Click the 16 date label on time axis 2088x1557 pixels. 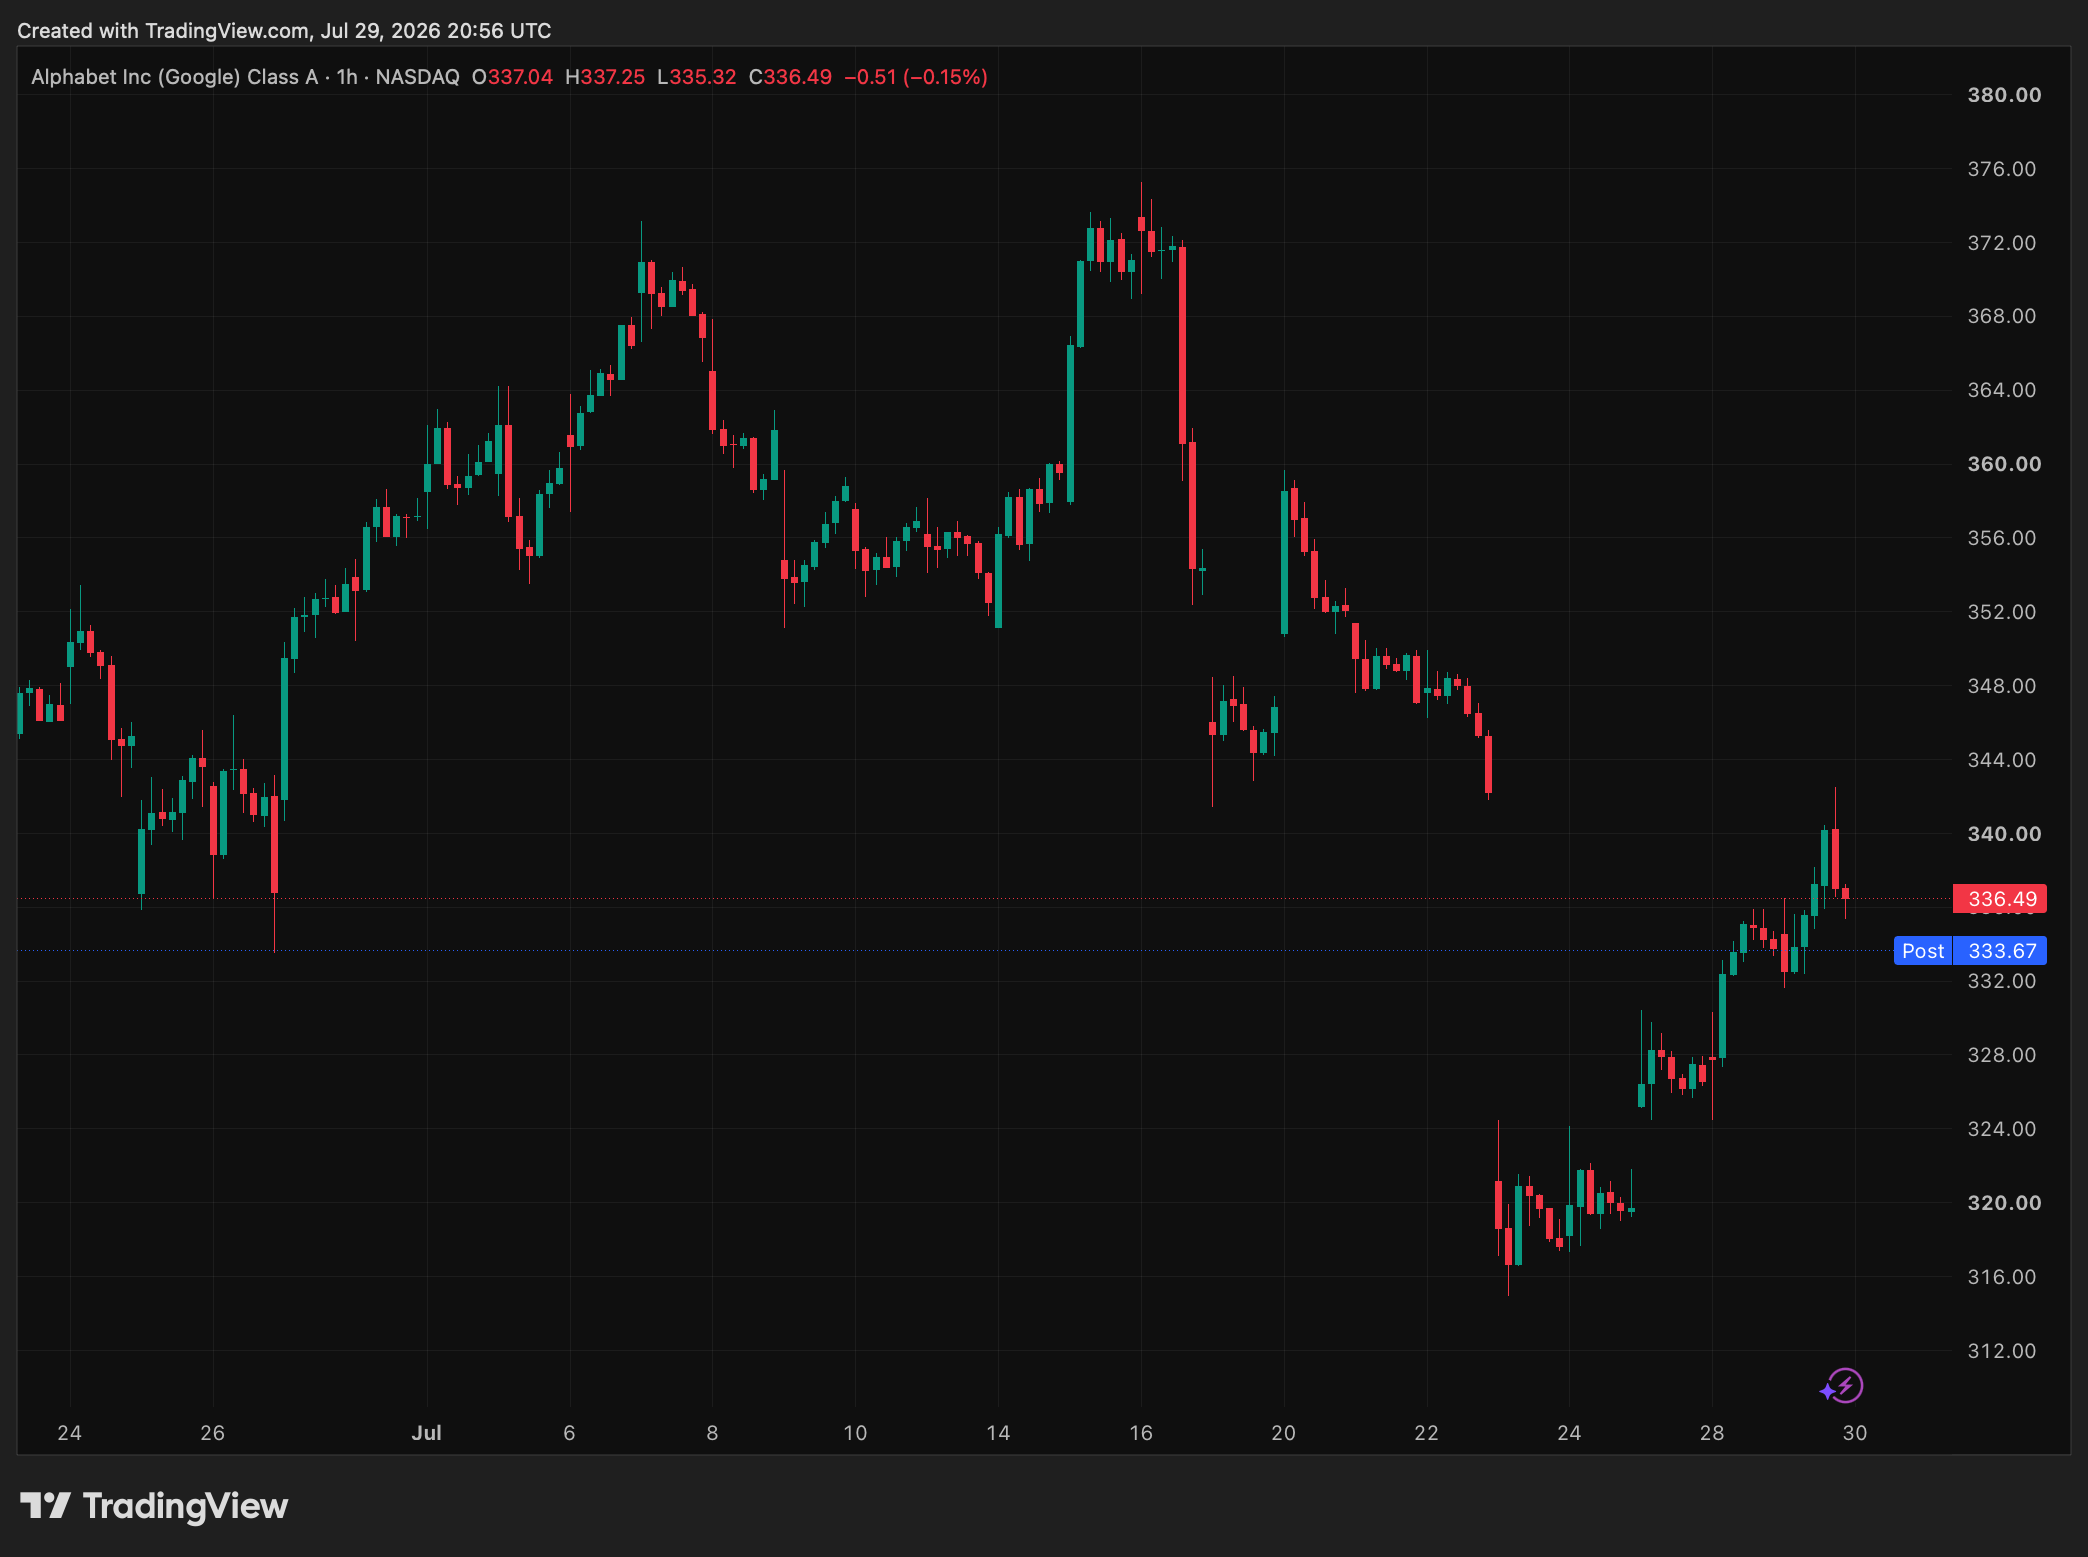(x=1141, y=1432)
